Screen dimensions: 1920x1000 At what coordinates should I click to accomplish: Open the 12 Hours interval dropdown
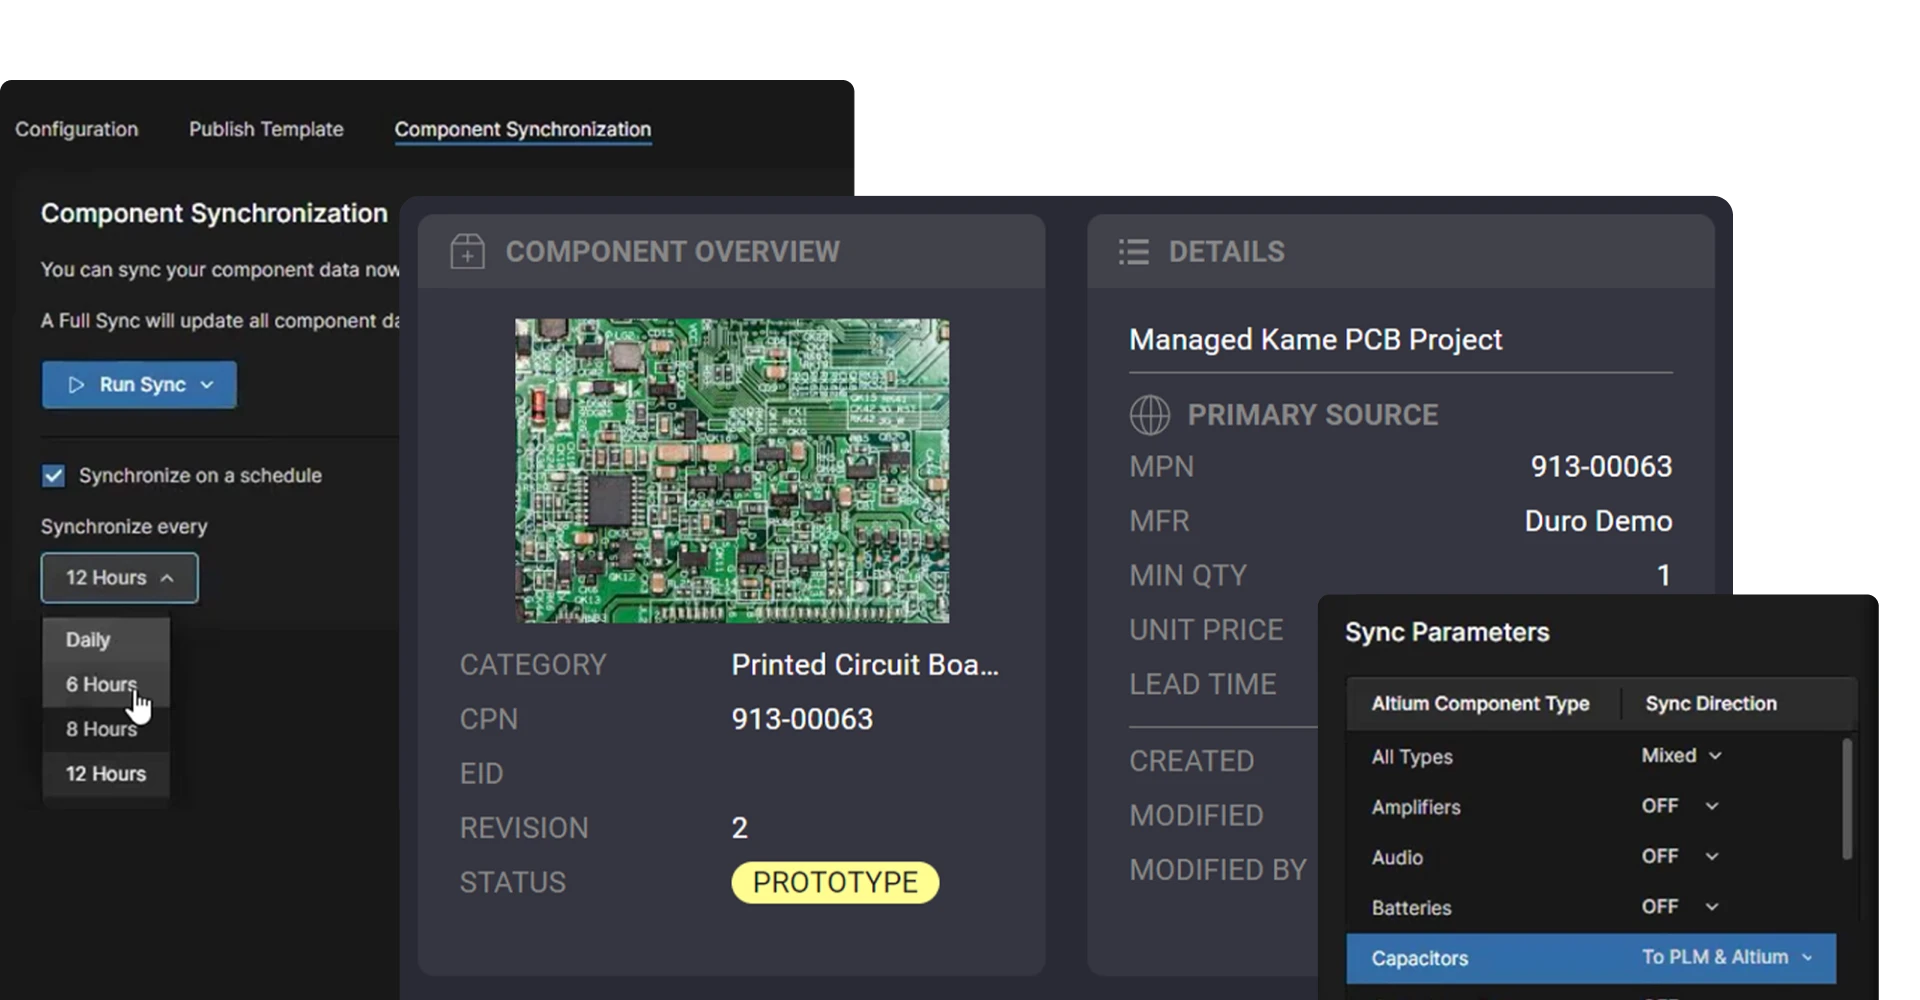pos(119,578)
